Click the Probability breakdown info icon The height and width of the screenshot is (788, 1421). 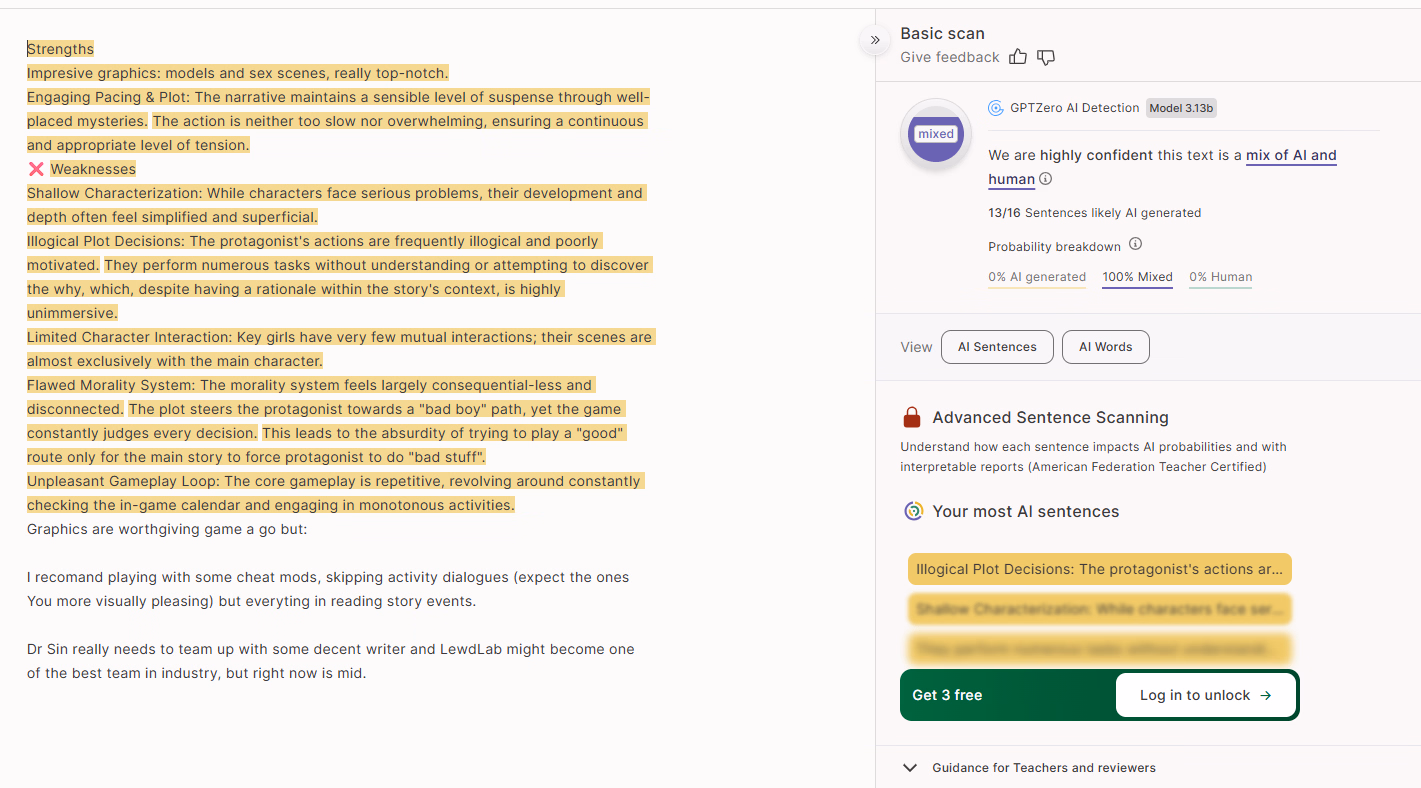click(1135, 244)
